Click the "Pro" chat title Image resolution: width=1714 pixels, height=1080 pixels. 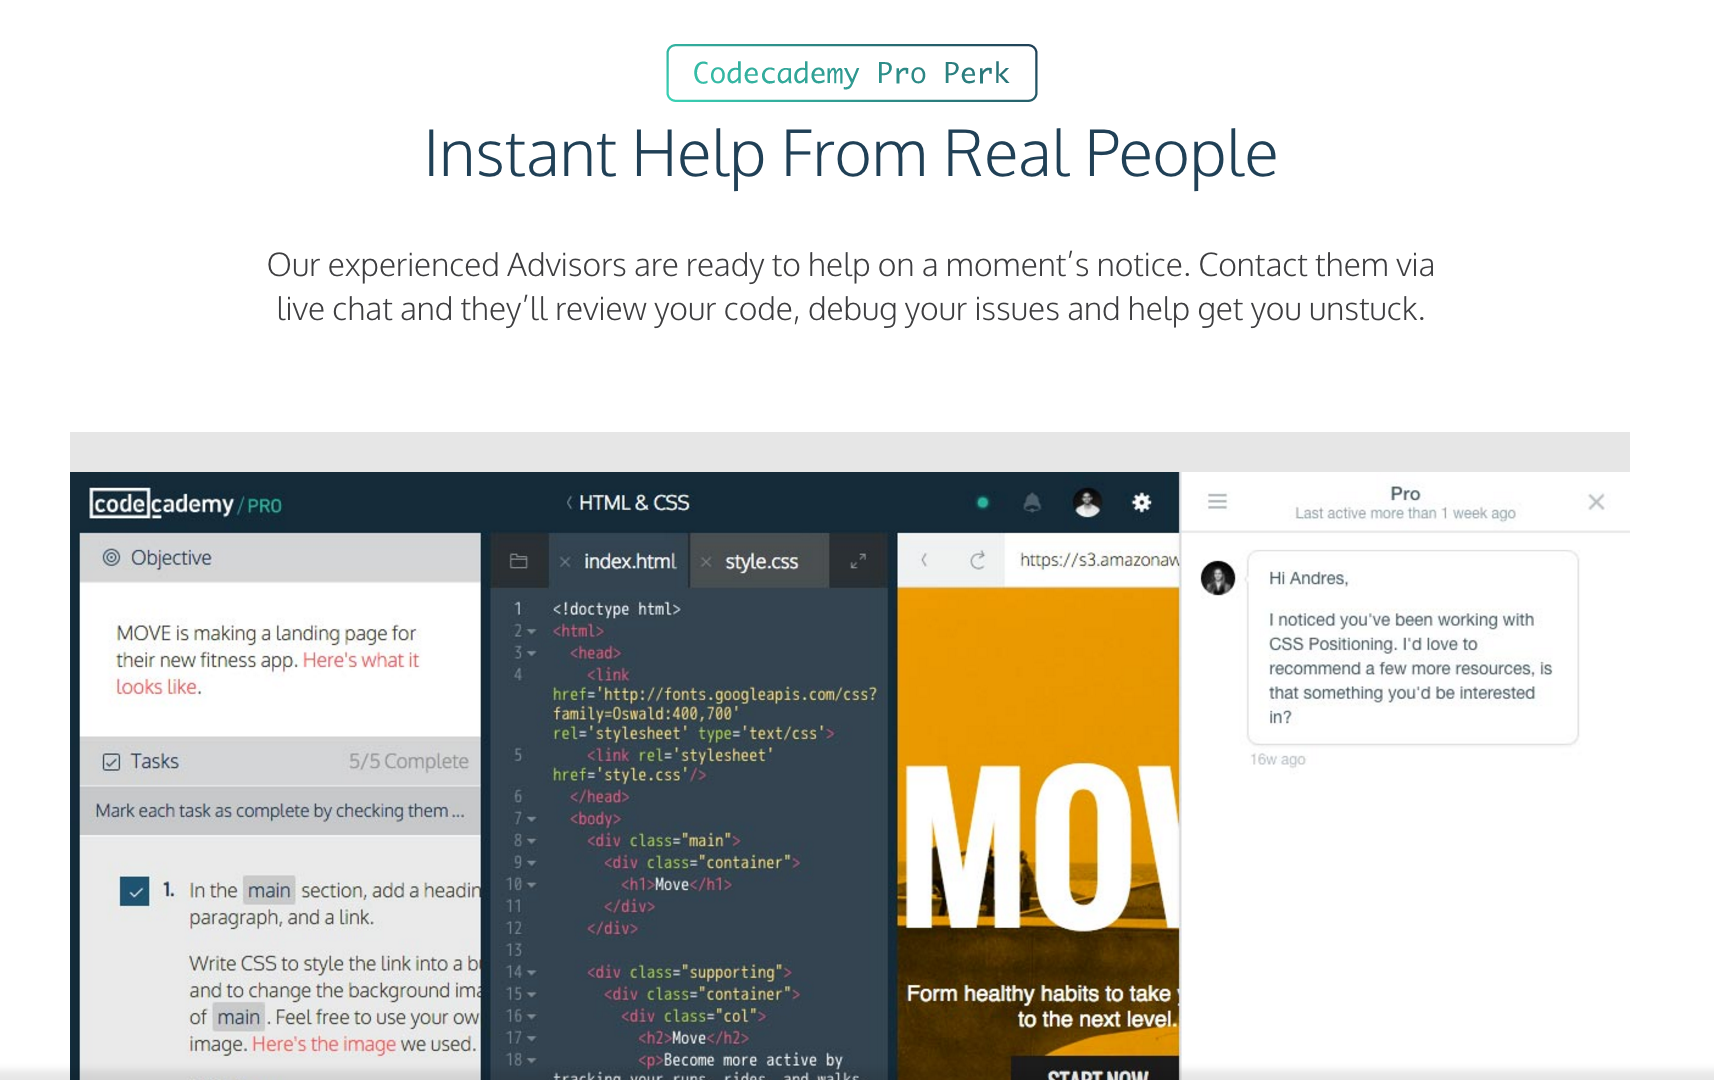point(1405,493)
